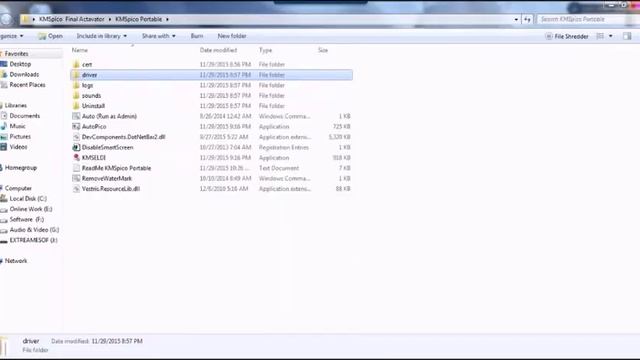Select the AutoPico application icon
The width and height of the screenshot is (640, 360).
[x=76, y=127]
